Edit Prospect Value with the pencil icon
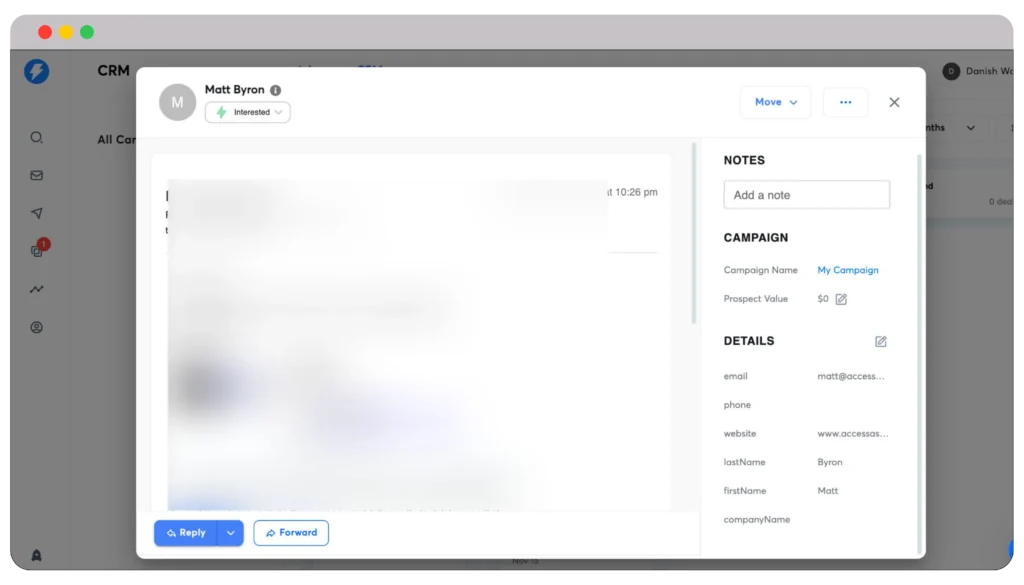 click(x=840, y=298)
